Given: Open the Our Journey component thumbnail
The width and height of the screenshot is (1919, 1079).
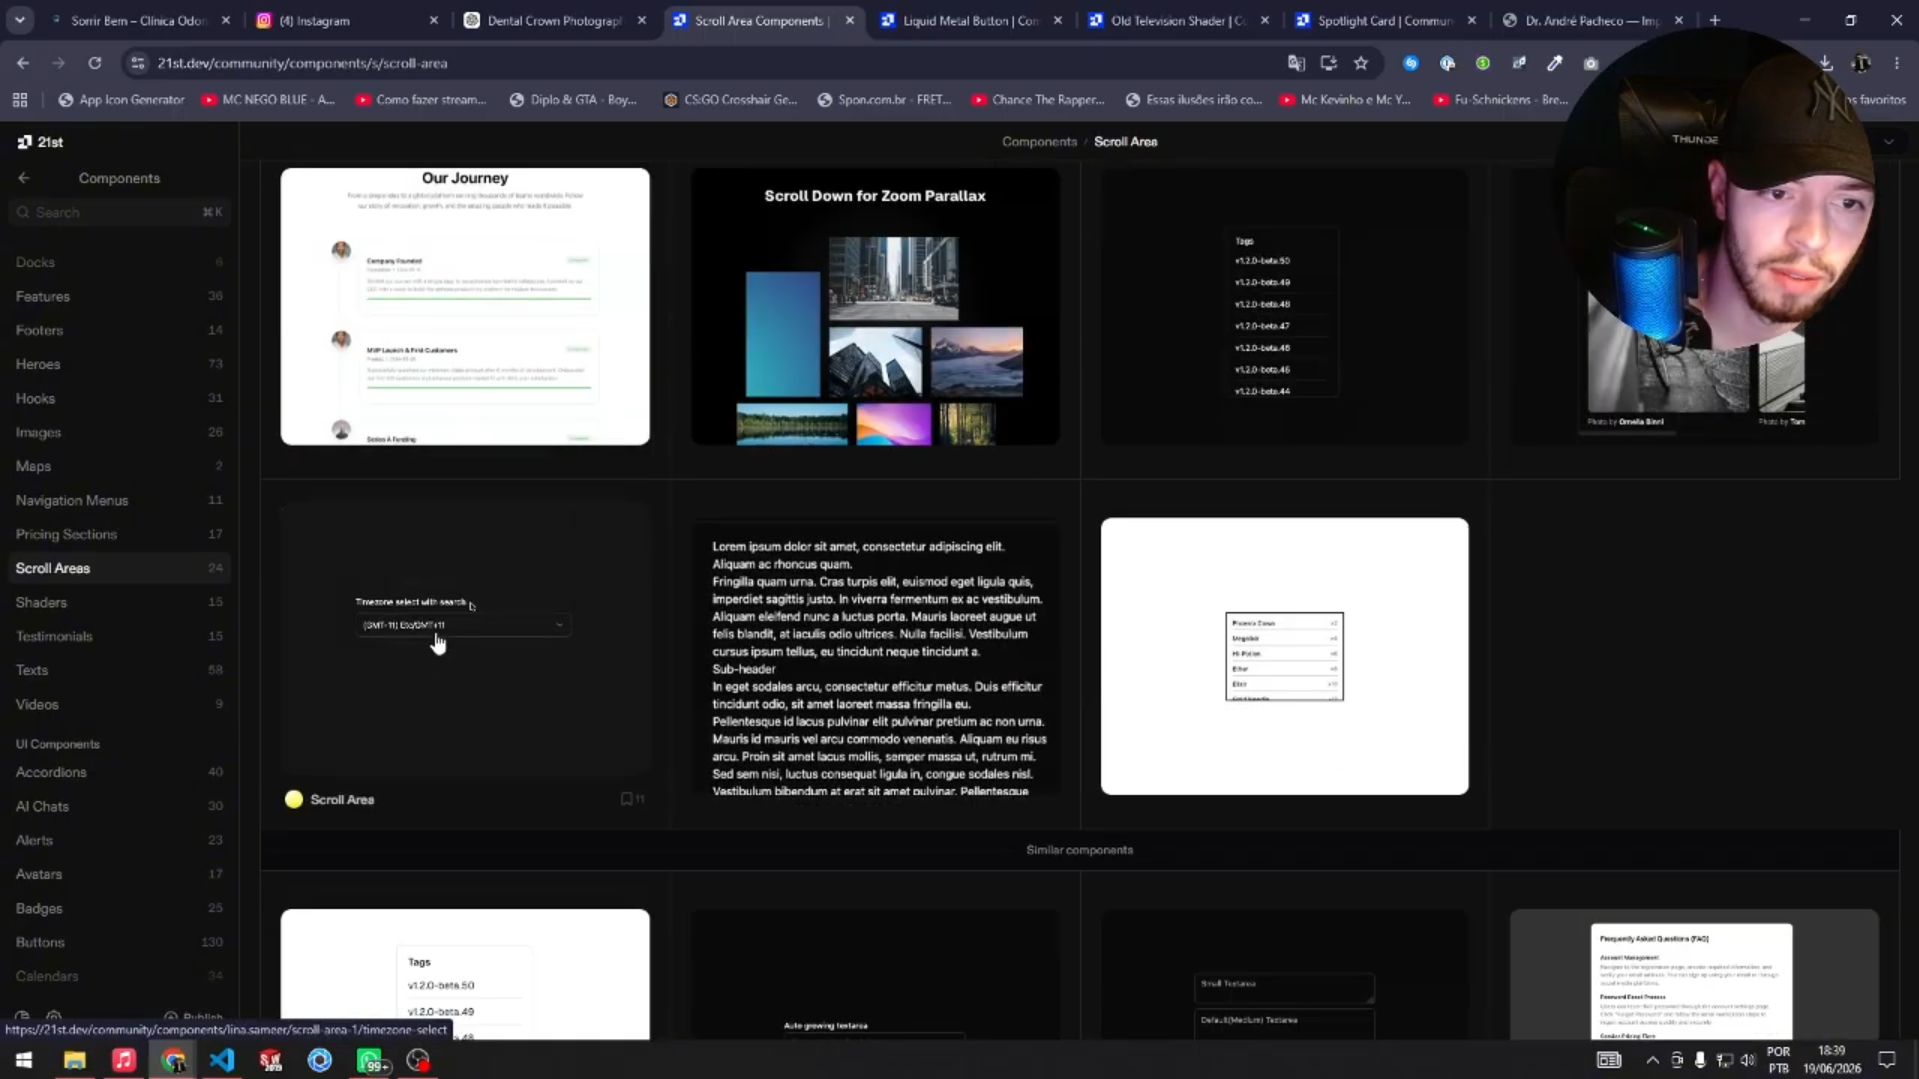Looking at the screenshot, I should (465, 306).
